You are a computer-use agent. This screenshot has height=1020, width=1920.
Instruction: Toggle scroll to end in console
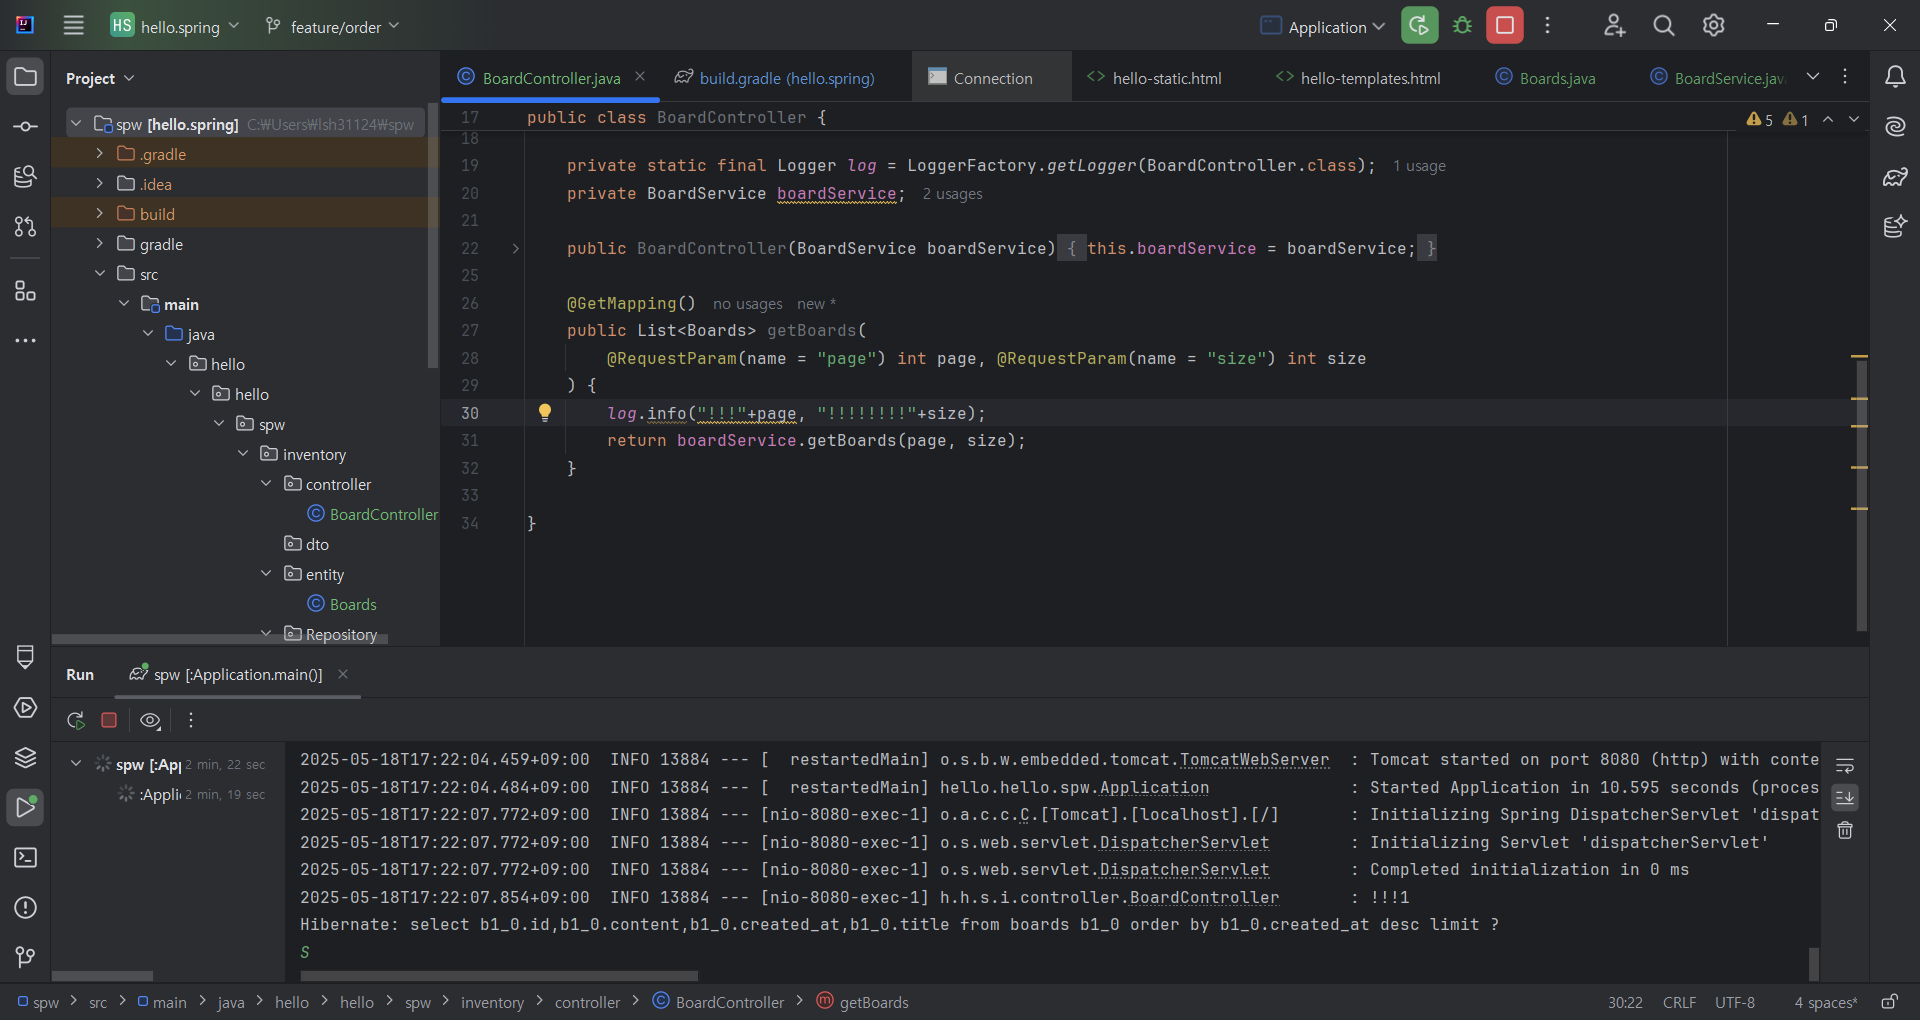(x=1845, y=797)
